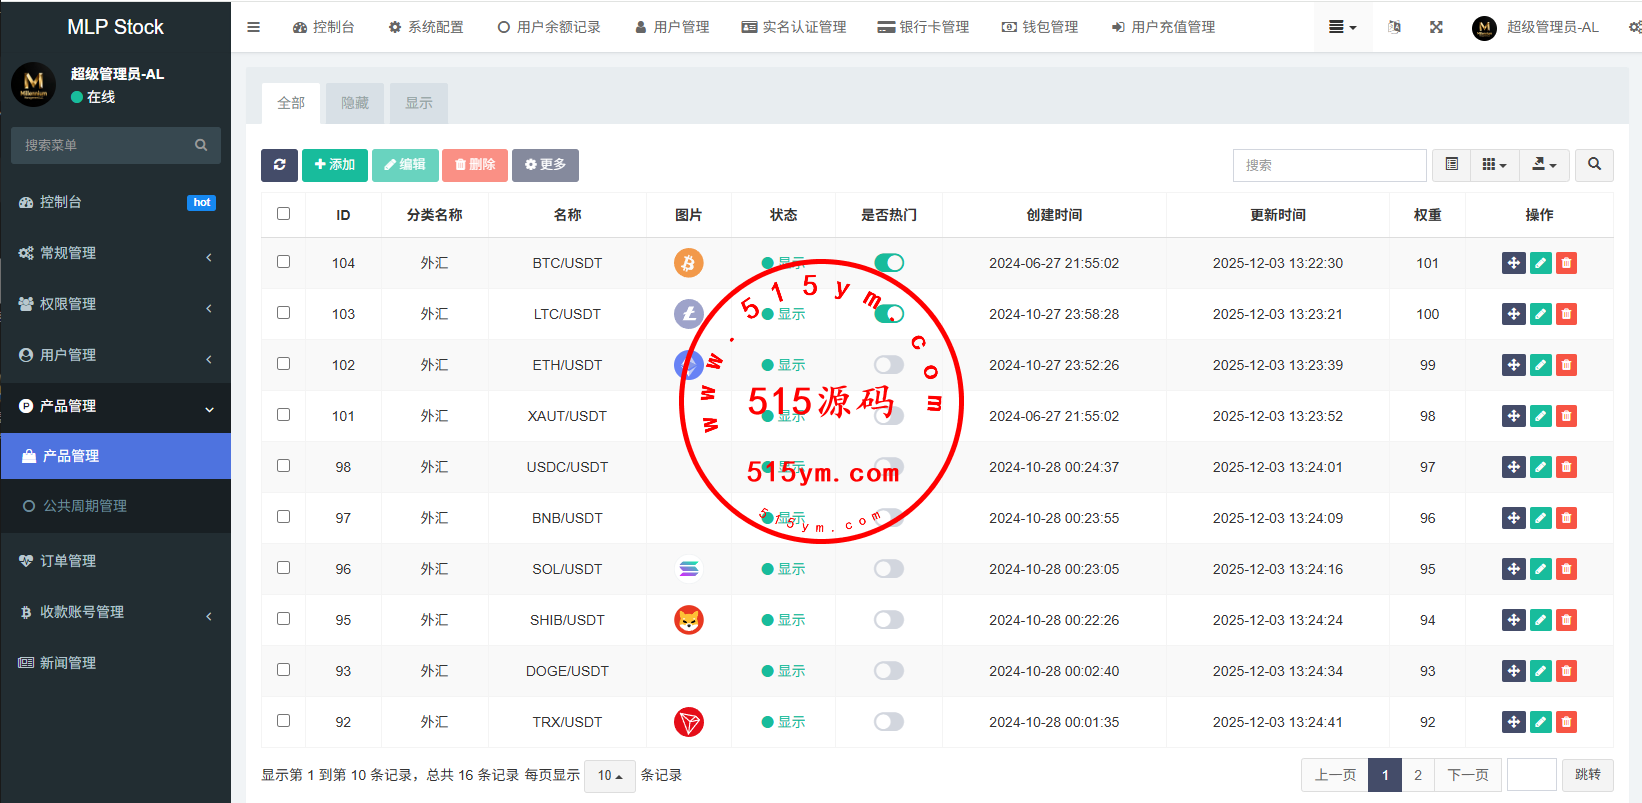Check the checkbox for row ID 103
Image resolution: width=1642 pixels, height=803 pixels.
[x=284, y=313]
